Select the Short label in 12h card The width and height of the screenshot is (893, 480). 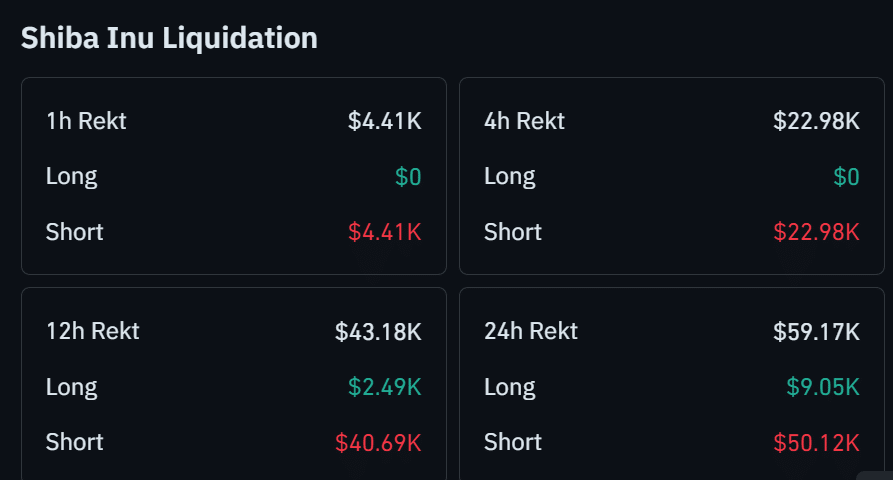point(75,442)
